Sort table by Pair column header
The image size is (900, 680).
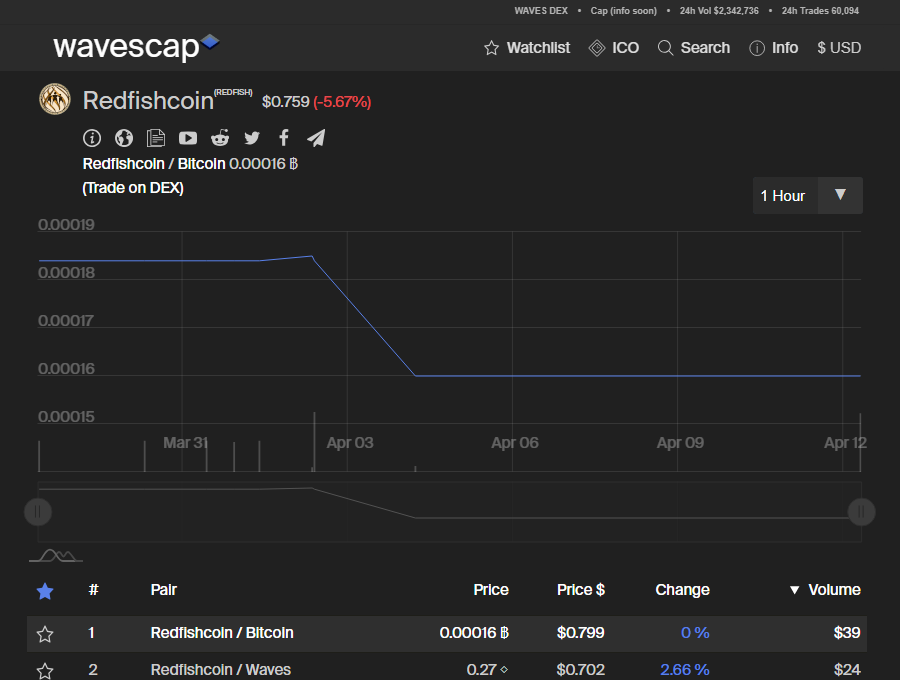pyautogui.click(x=164, y=590)
